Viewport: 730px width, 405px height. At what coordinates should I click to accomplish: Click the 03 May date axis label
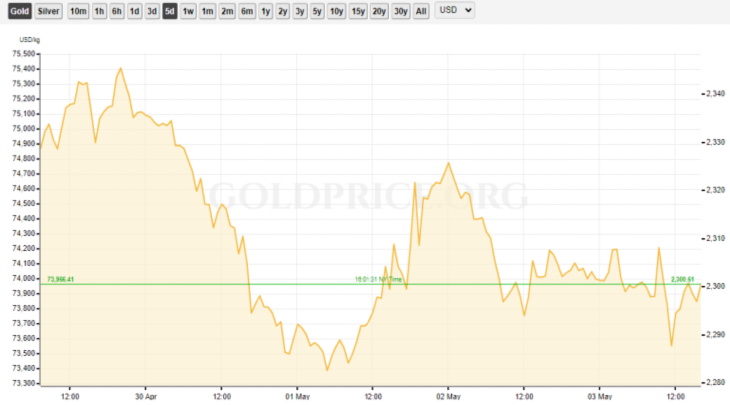pos(600,397)
